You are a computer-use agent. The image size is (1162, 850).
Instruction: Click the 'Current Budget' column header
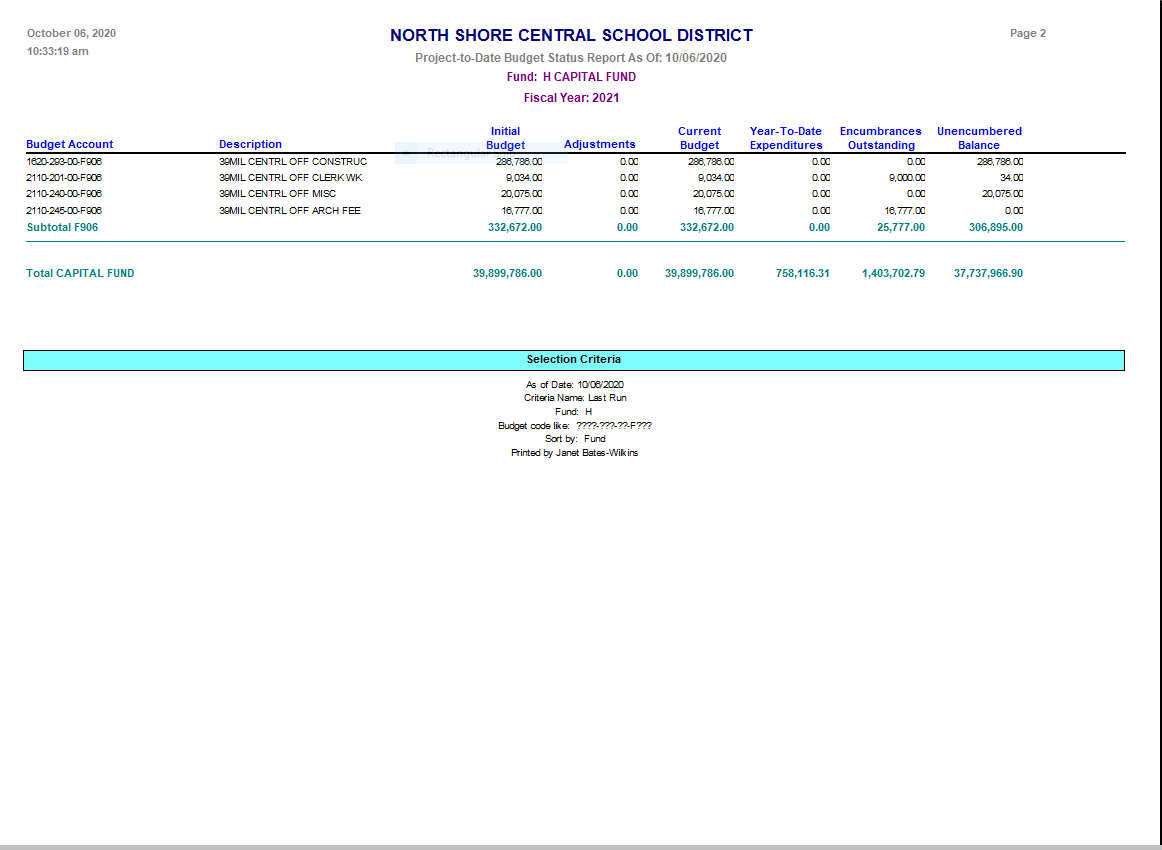tap(700, 139)
